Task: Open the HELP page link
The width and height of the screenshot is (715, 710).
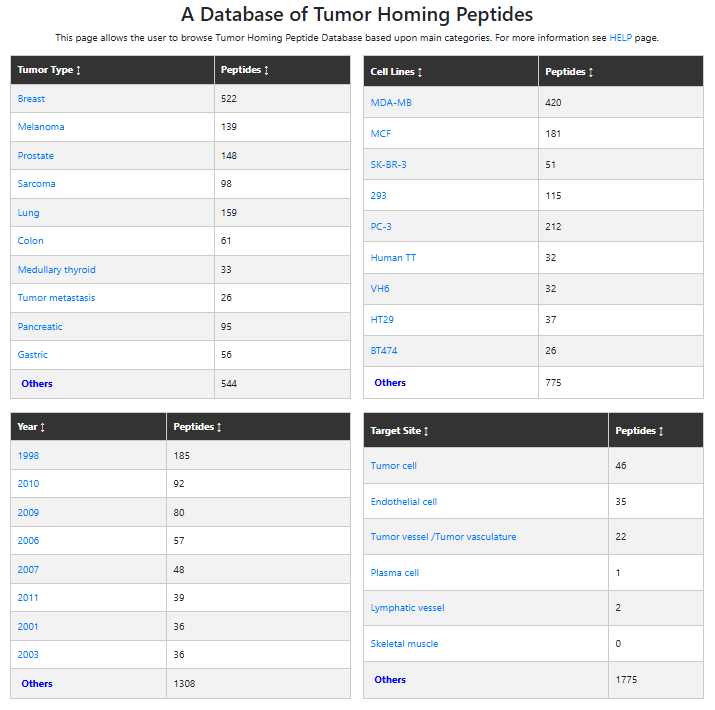Action: click(620, 38)
